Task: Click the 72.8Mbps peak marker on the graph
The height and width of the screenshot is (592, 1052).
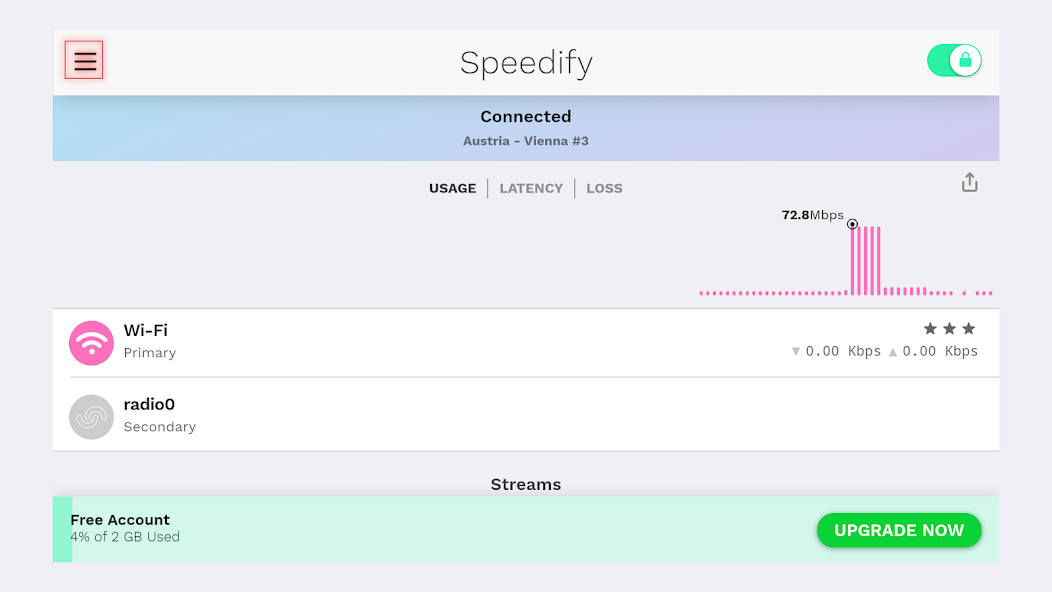Action: pos(852,224)
